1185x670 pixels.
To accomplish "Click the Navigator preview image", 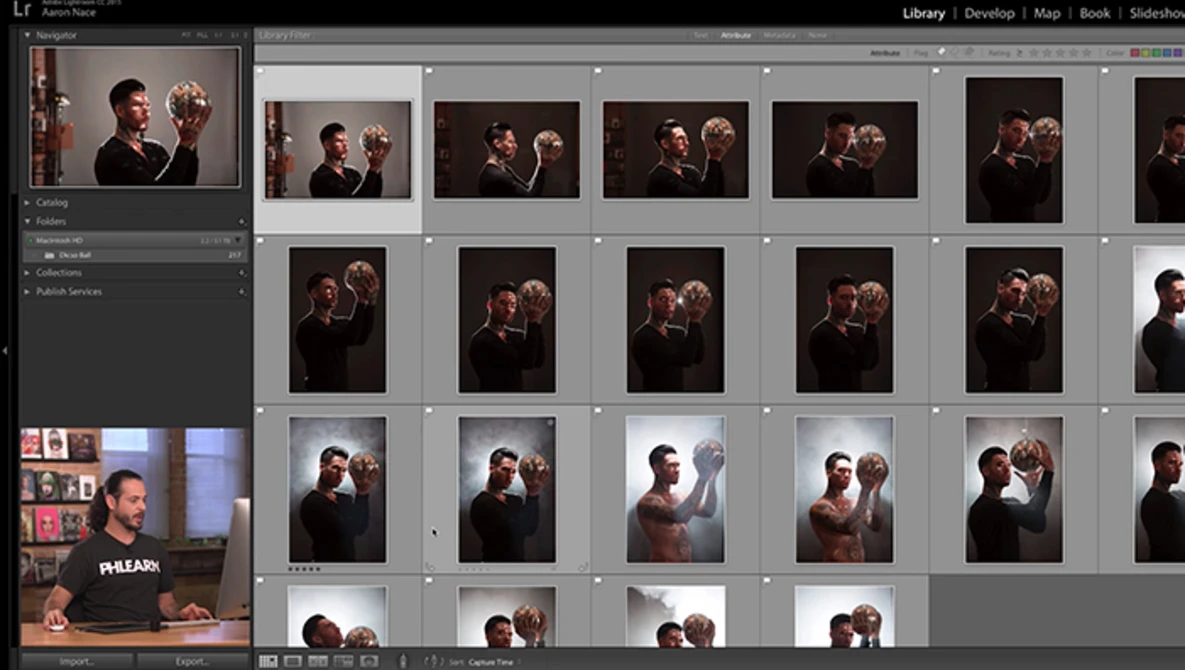I will coord(135,117).
